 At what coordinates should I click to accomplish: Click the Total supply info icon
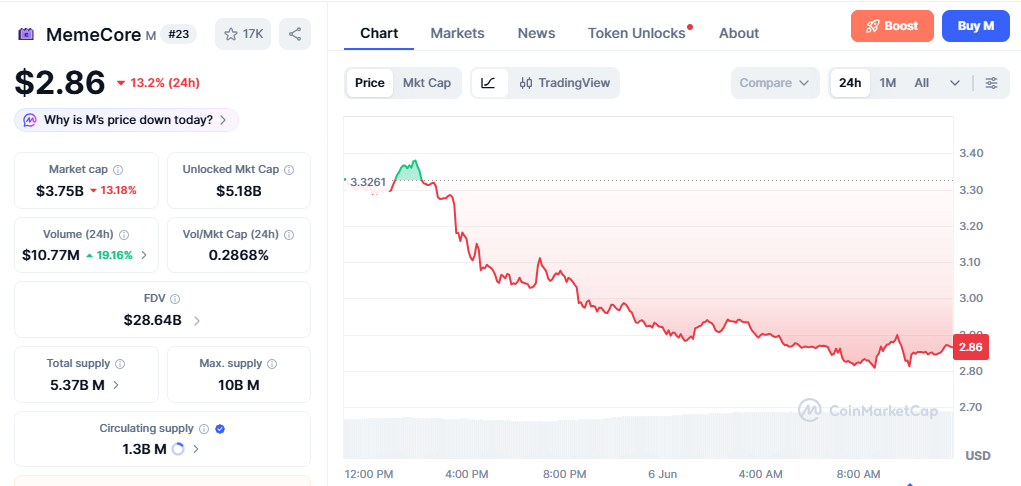click(120, 364)
